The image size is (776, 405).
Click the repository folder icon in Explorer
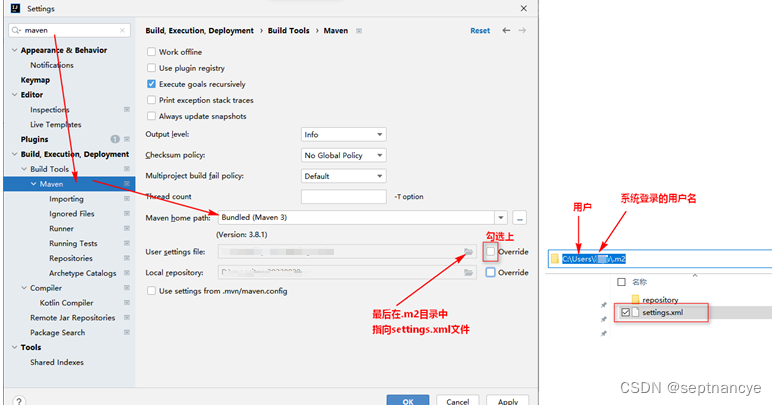[x=635, y=299]
